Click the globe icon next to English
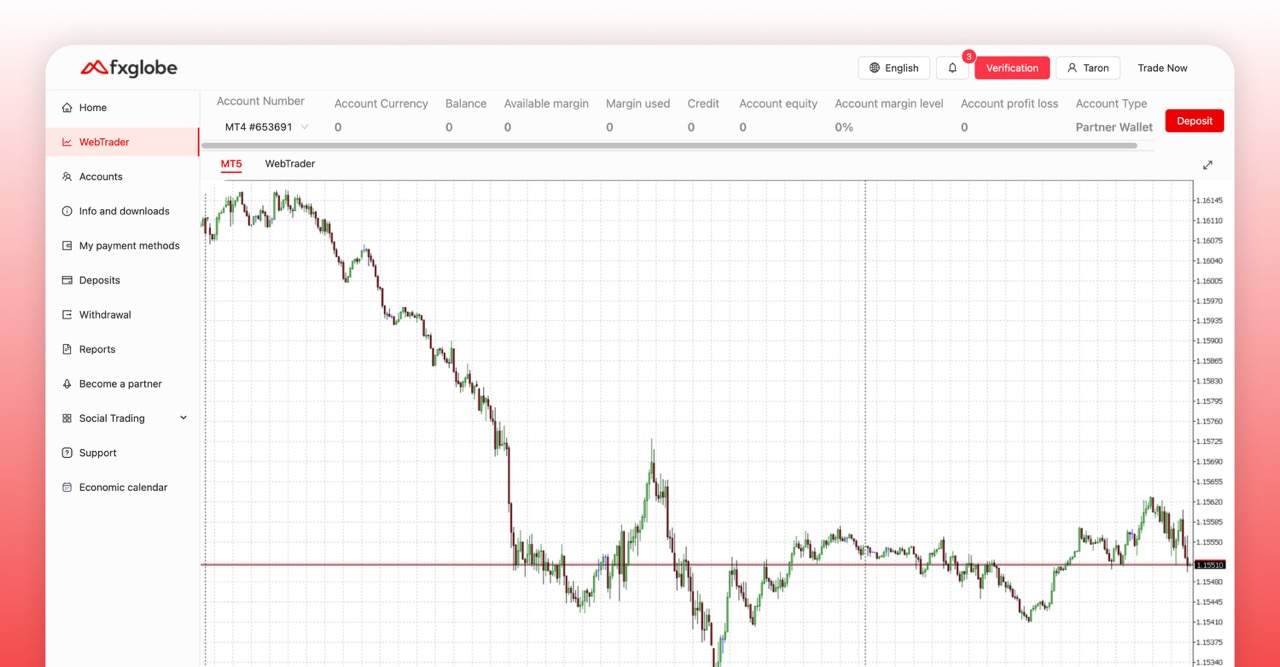 [x=875, y=68]
